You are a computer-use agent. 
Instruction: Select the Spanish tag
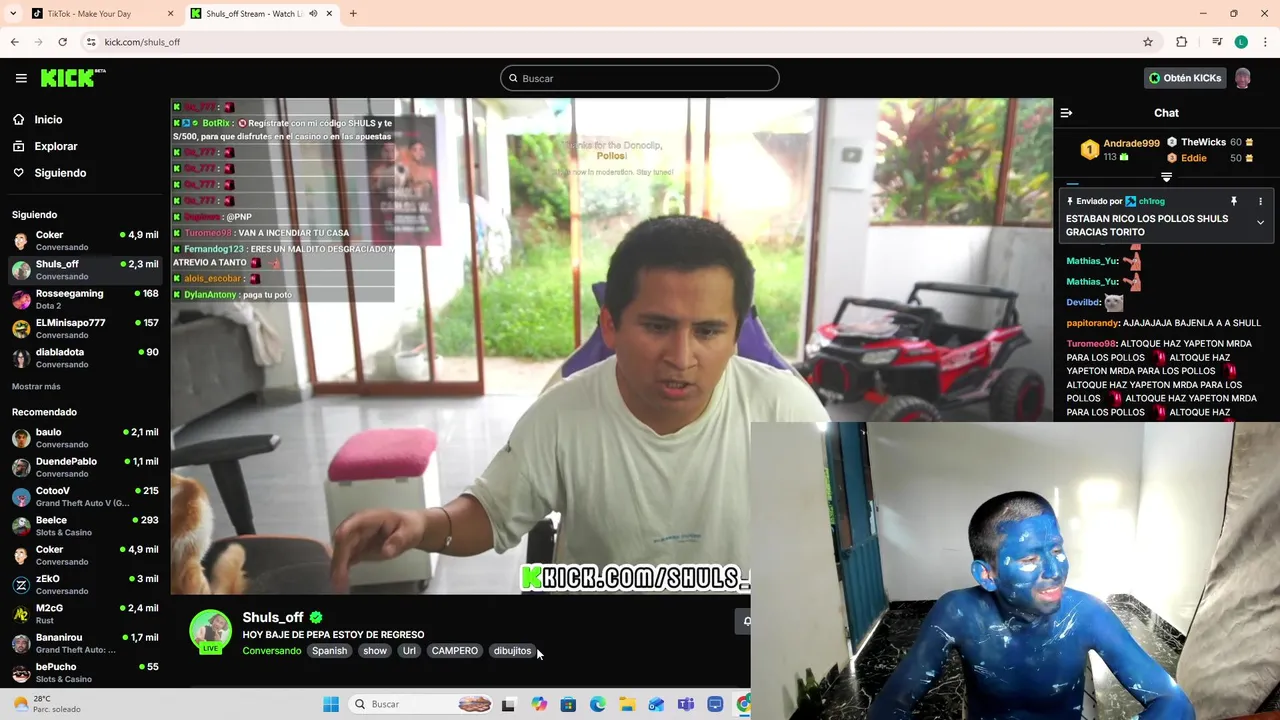[329, 651]
